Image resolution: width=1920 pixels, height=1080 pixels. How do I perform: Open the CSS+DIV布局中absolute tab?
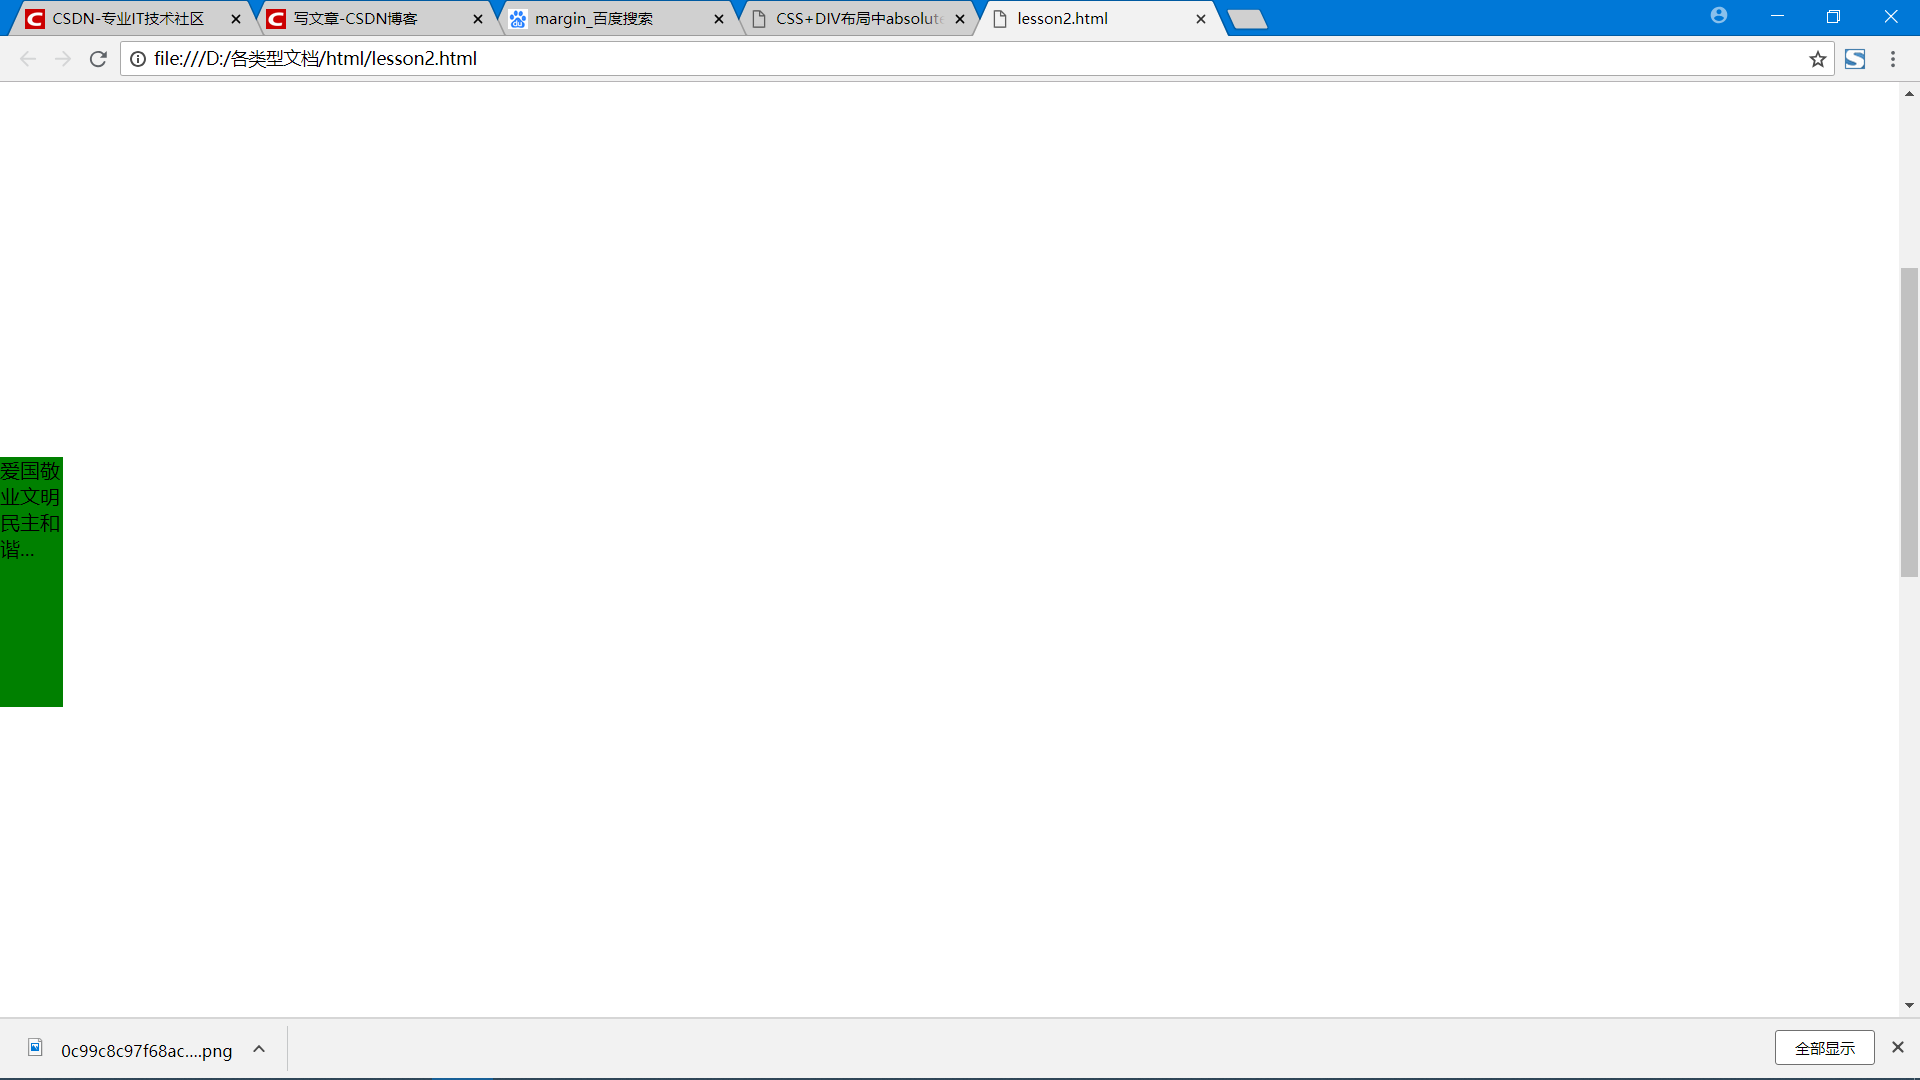click(858, 19)
